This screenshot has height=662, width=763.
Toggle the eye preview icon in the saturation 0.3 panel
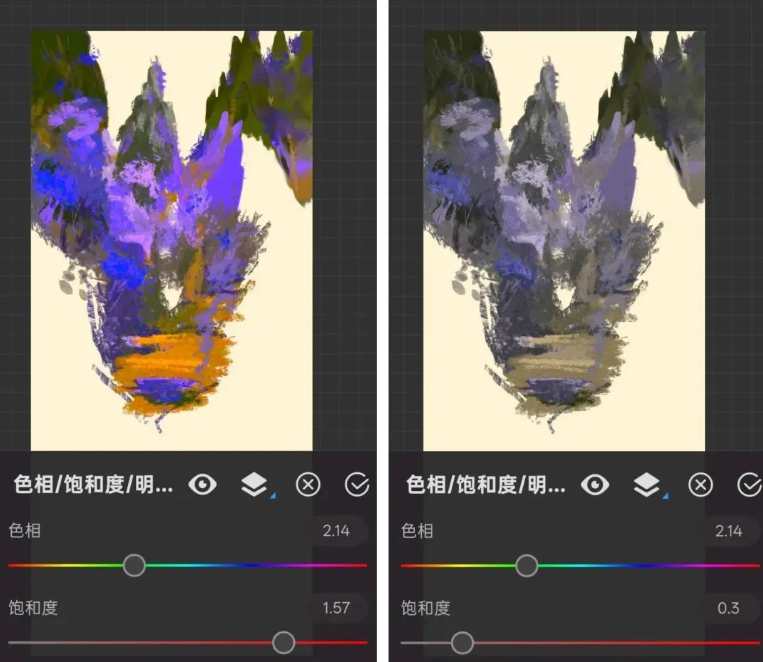click(x=595, y=485)
